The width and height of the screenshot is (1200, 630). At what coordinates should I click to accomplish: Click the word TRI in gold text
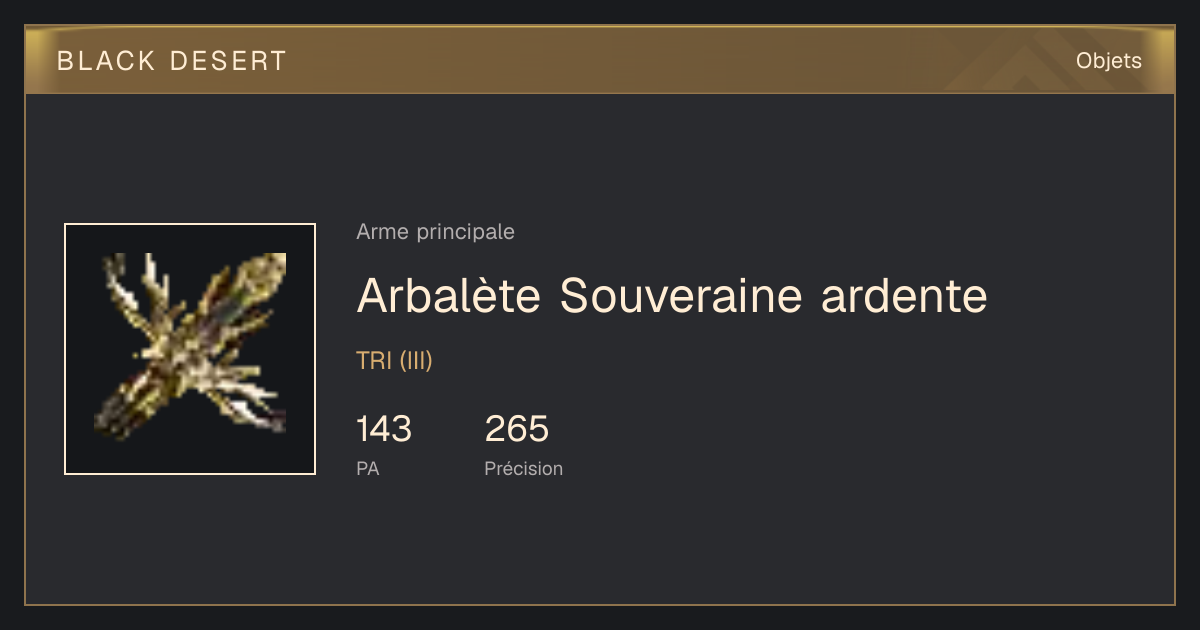[x=374, y=361]
